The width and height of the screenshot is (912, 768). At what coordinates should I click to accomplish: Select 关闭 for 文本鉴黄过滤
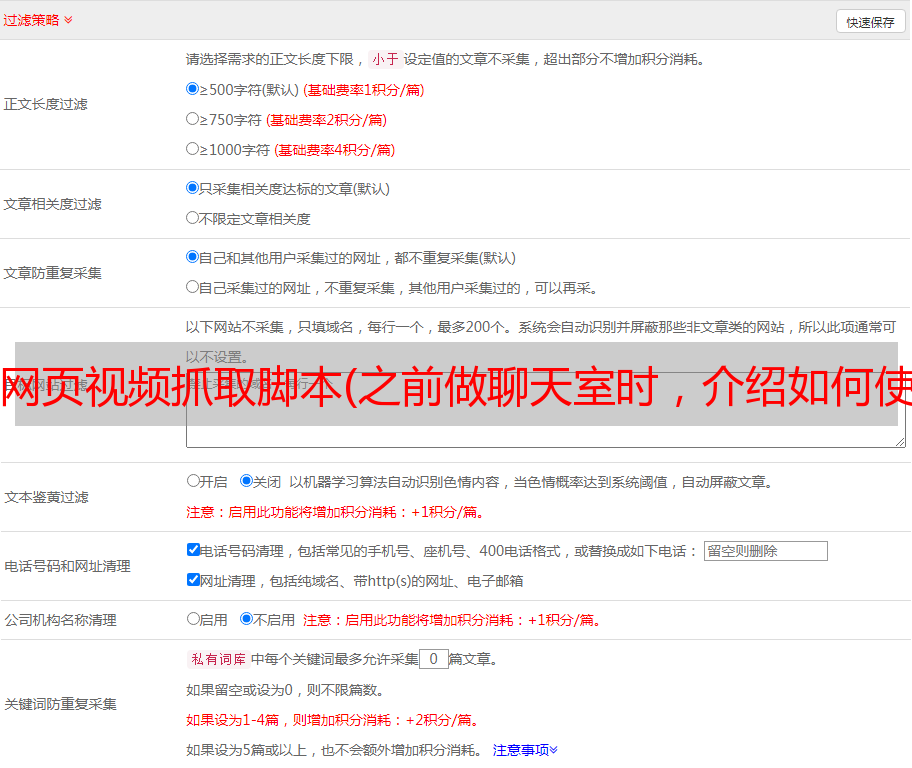[x=246, y=481]
